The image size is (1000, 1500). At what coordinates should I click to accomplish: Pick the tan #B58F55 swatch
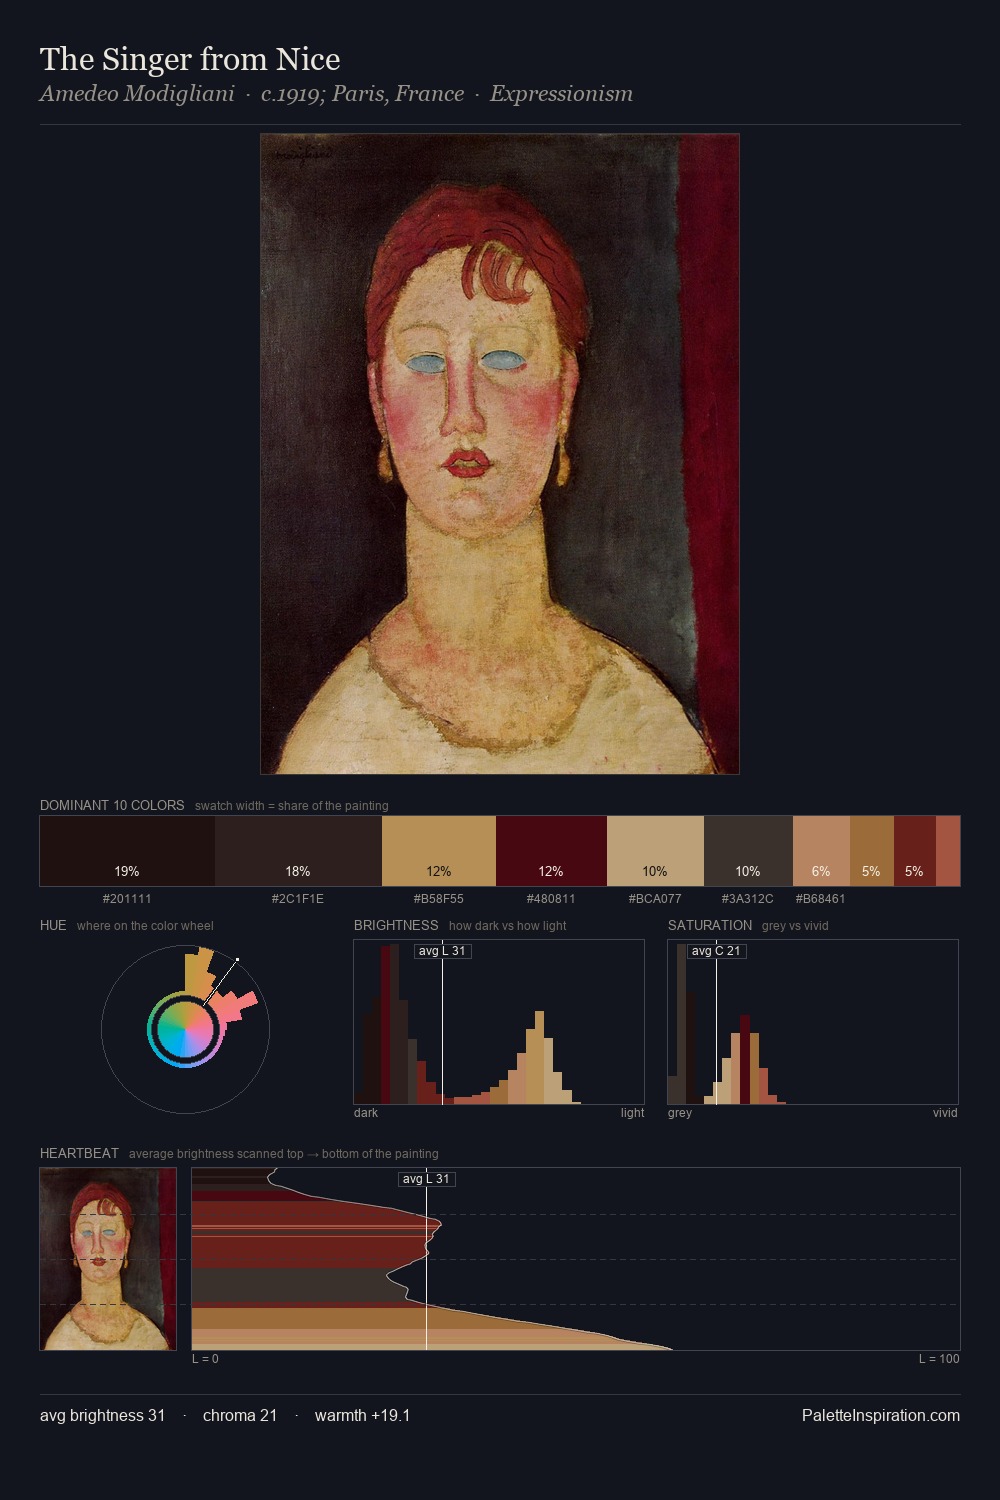439,851
